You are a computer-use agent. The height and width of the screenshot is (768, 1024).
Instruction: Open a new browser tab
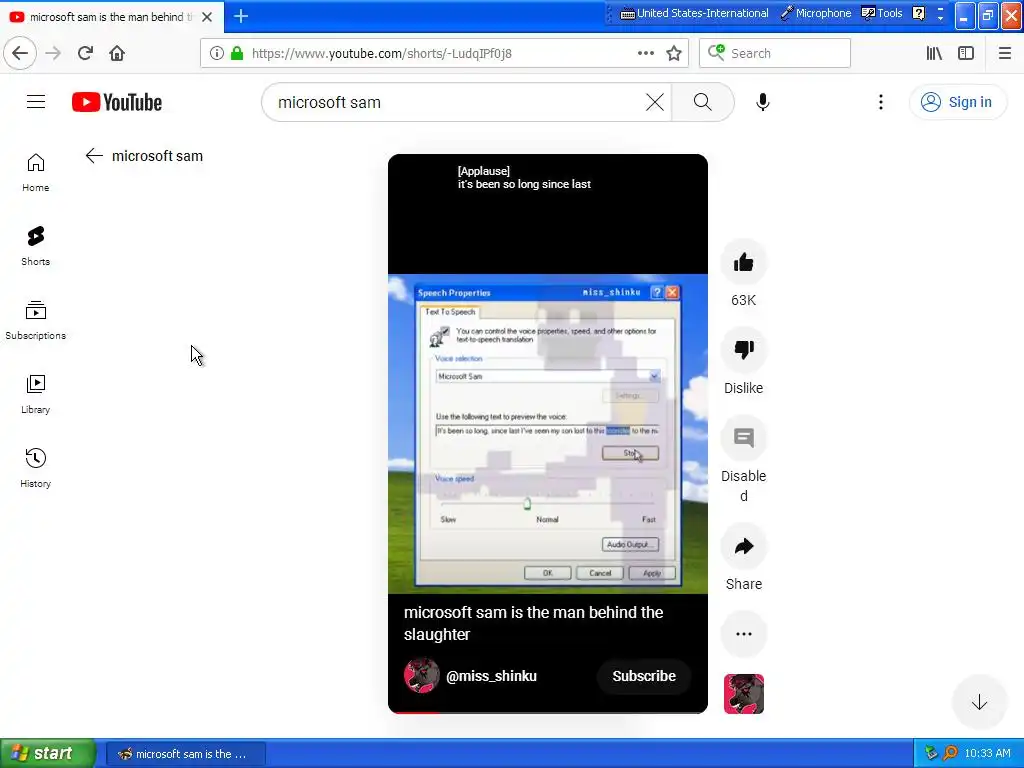pyautogui.click(x=241, y=16)
